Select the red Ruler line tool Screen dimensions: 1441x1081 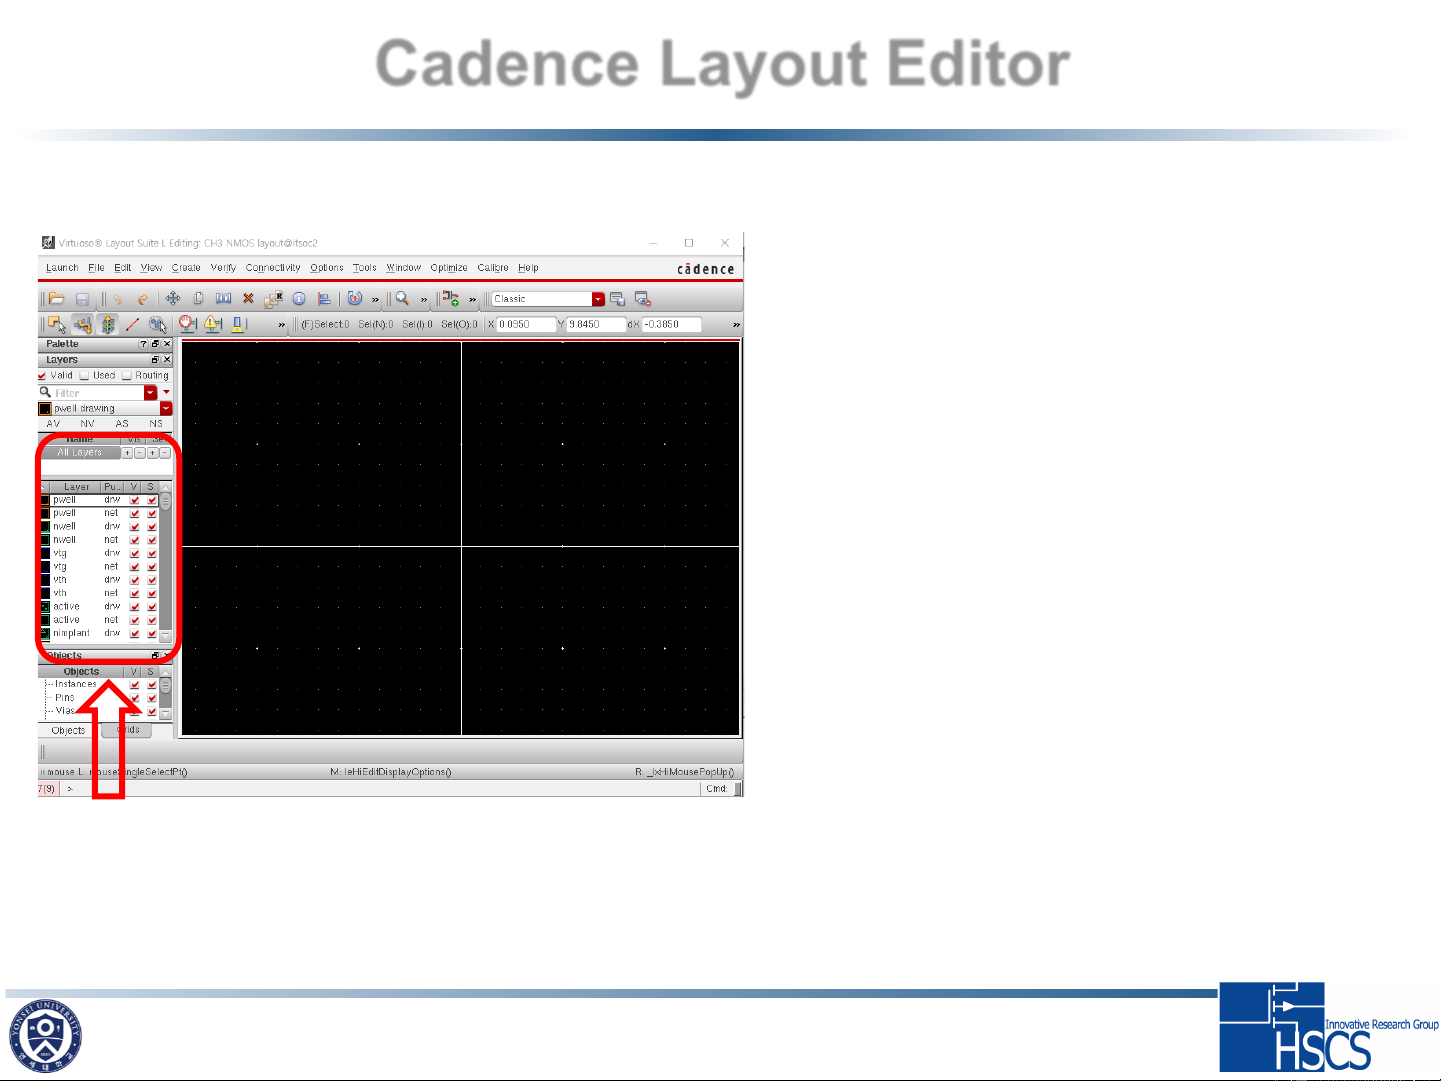[x=132, y=325]
